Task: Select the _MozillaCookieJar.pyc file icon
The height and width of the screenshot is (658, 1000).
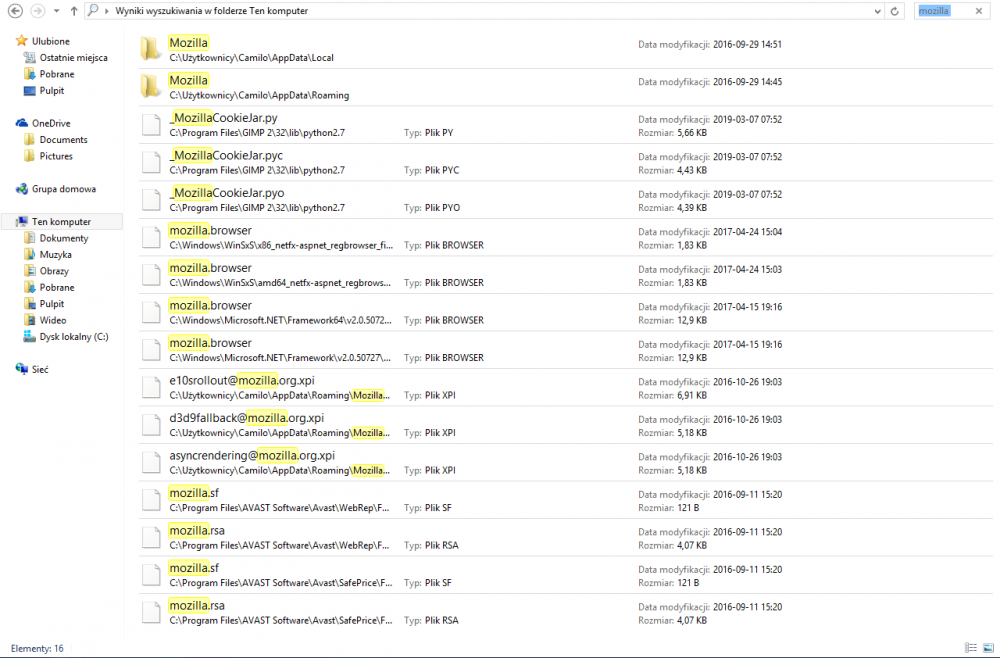Action: click(151, 162)
